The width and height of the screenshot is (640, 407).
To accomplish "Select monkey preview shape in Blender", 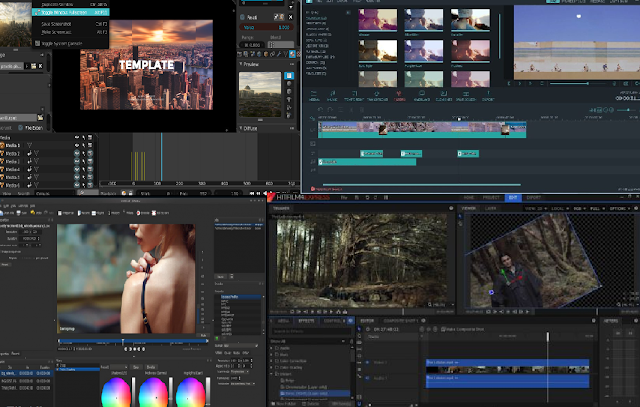I will click(289, 100).
